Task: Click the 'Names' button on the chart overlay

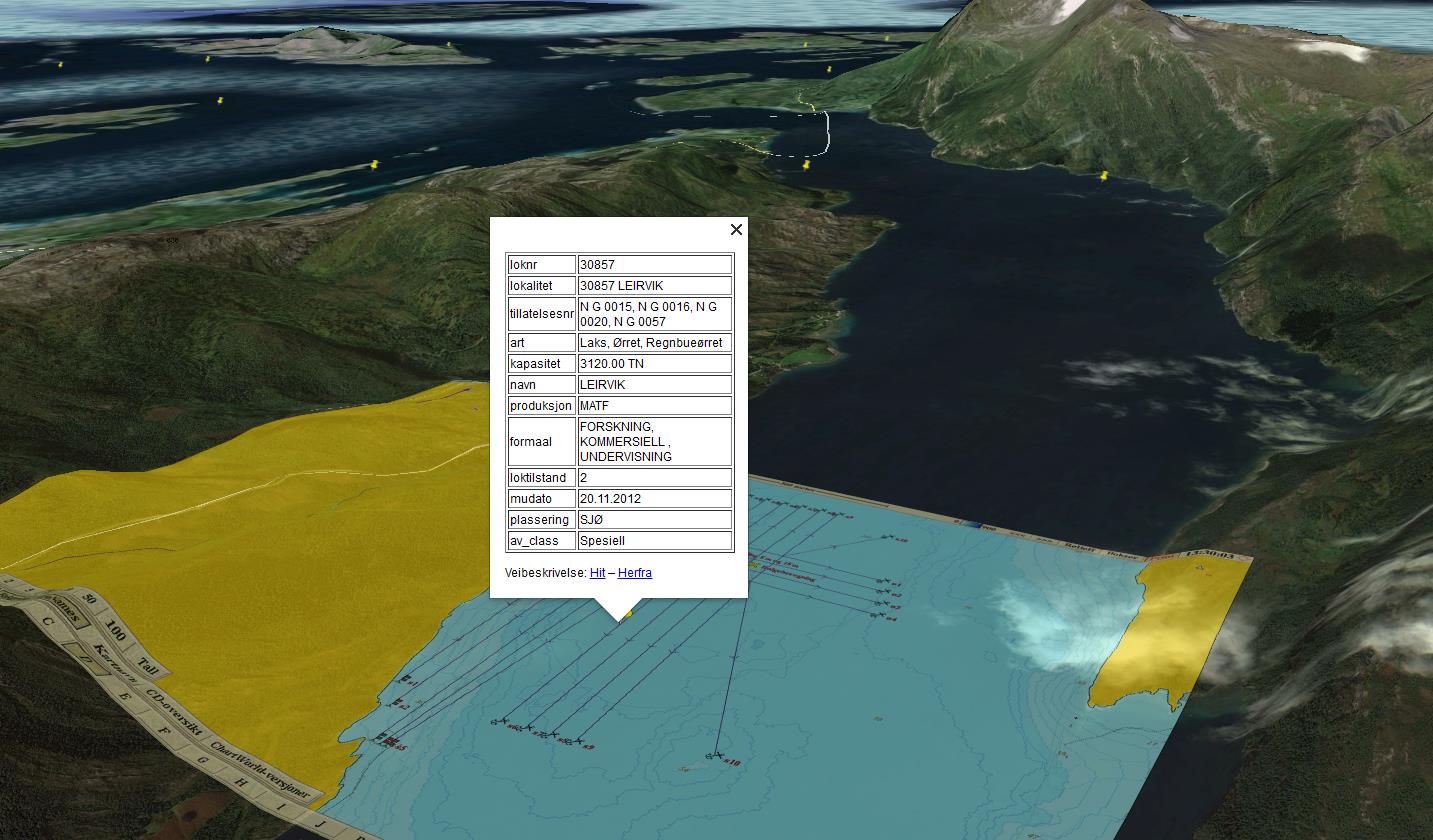Action: click(x=69, y=611)
